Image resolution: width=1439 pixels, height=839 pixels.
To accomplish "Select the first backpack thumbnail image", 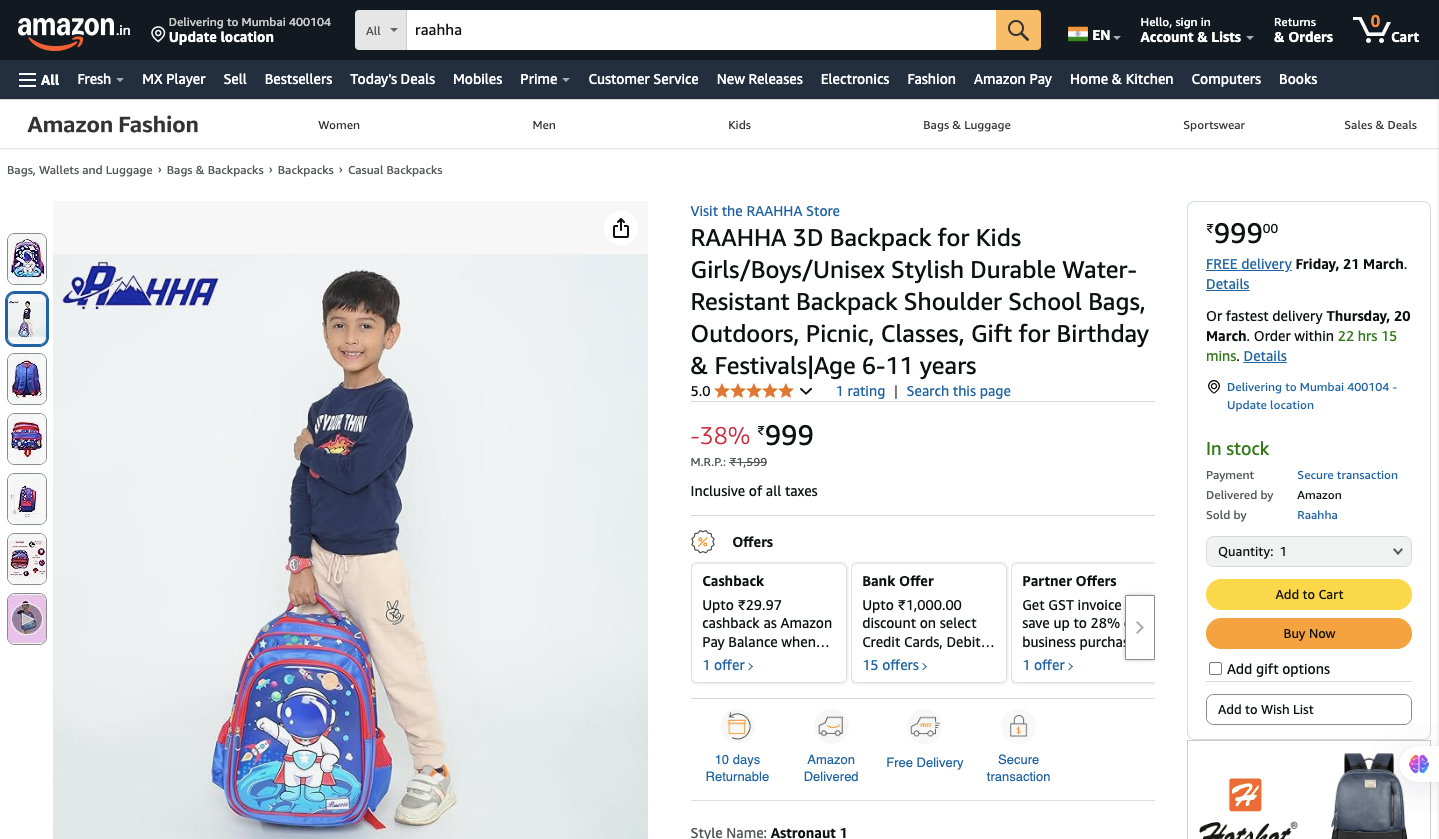I will 27,259.
